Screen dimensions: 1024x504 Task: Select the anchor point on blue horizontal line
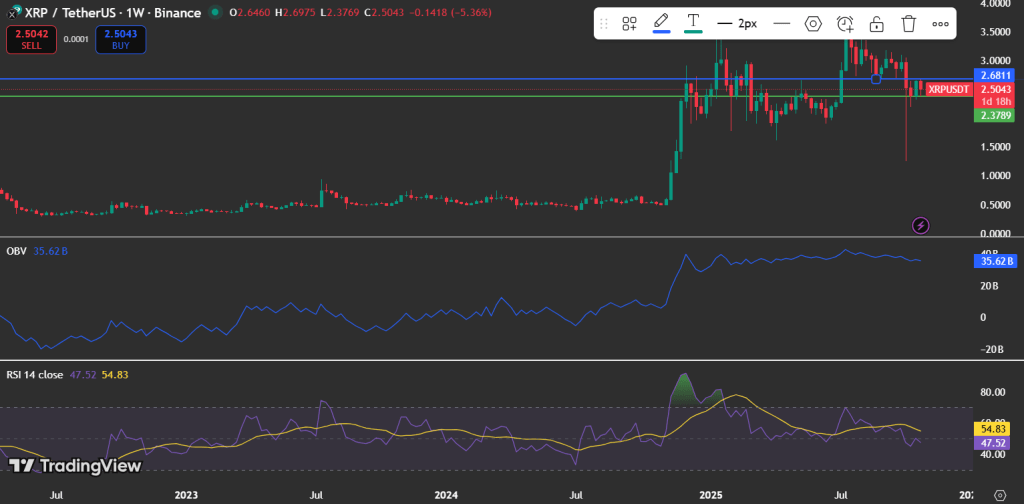[x=876, y=79]
